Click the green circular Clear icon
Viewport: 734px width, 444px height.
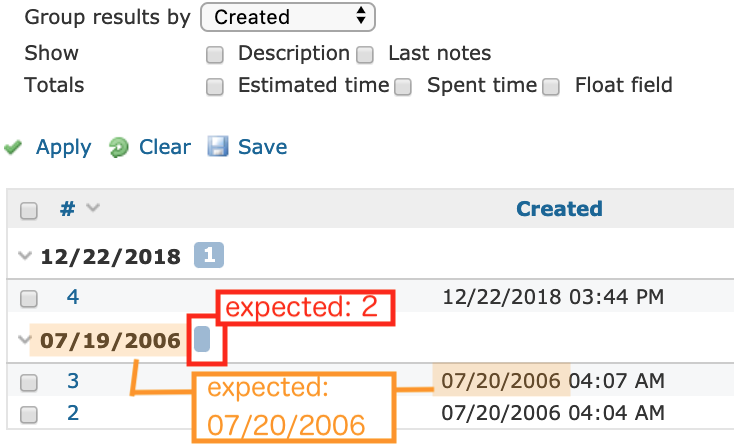(118, 148)
